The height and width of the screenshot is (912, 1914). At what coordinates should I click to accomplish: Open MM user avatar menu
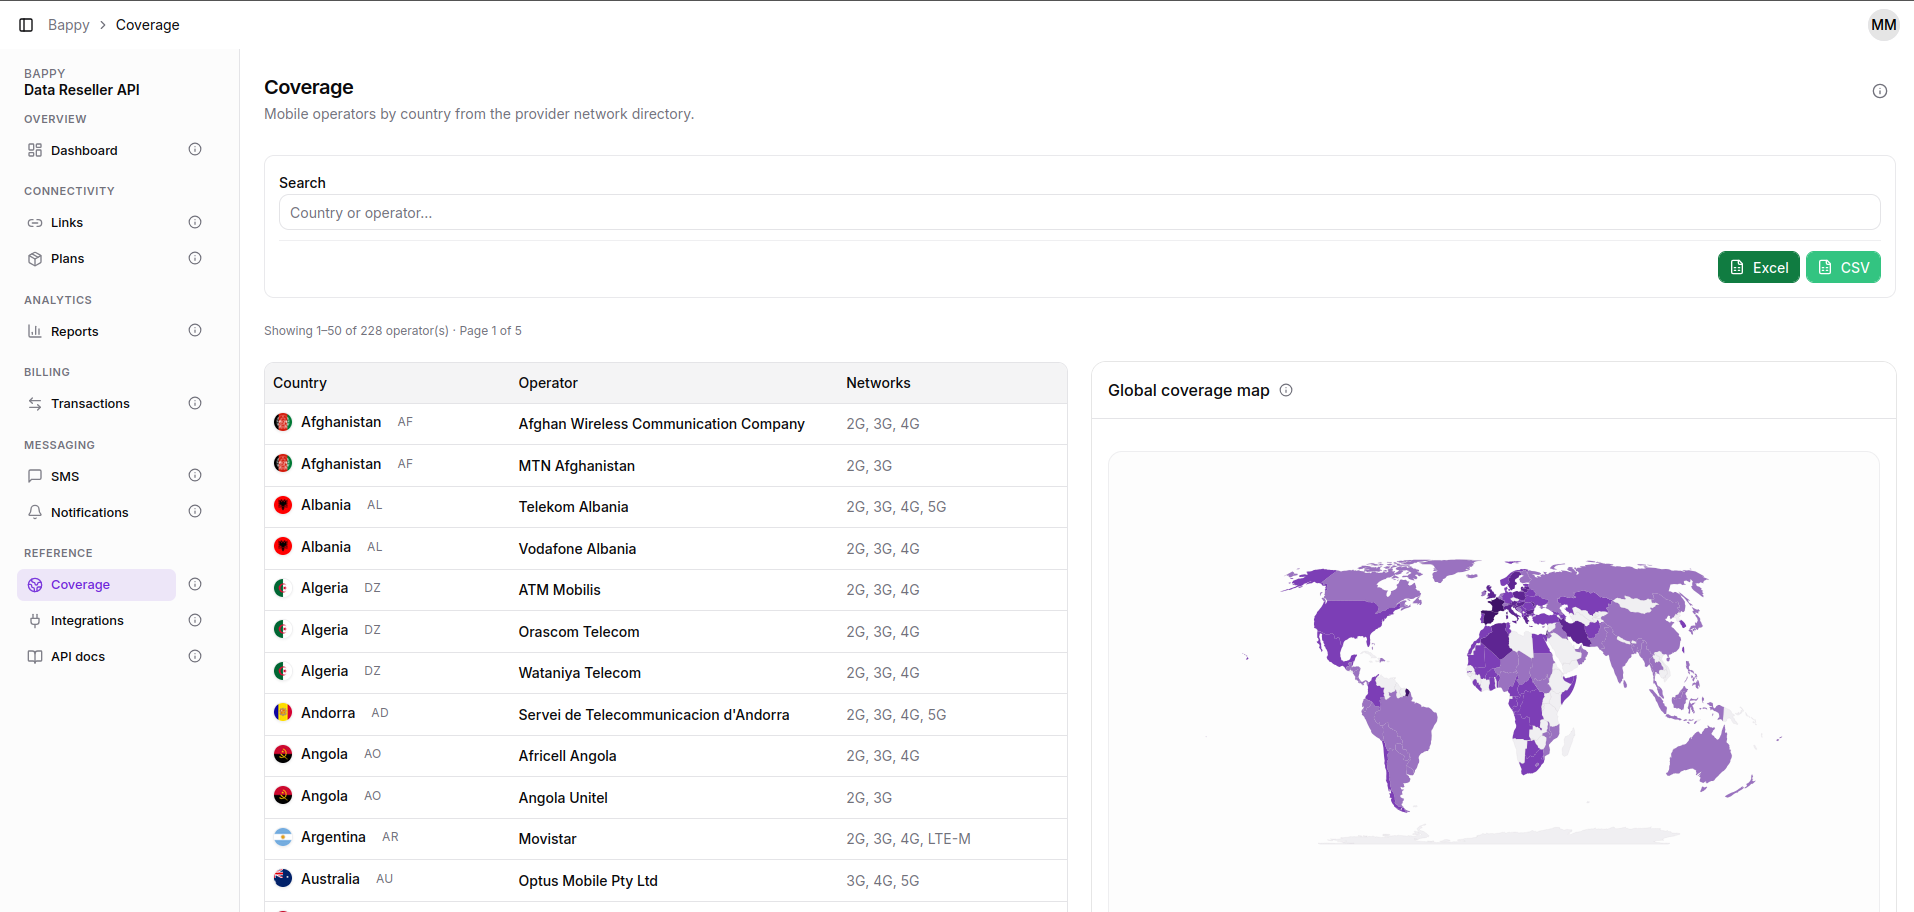point(1884,25)
